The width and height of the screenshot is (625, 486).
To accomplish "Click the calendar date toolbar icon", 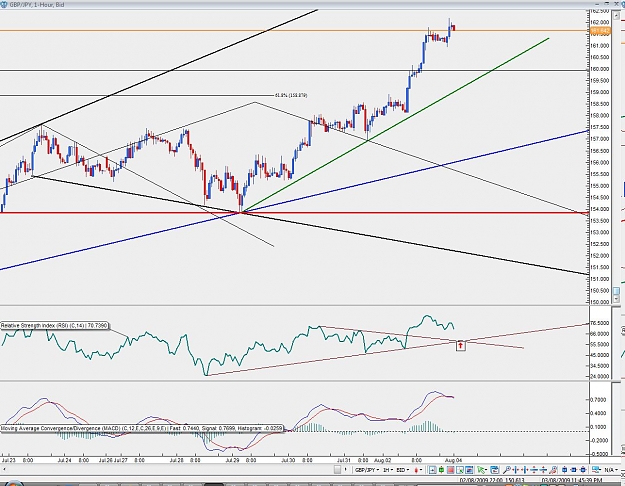I will [x=495, y=470].
